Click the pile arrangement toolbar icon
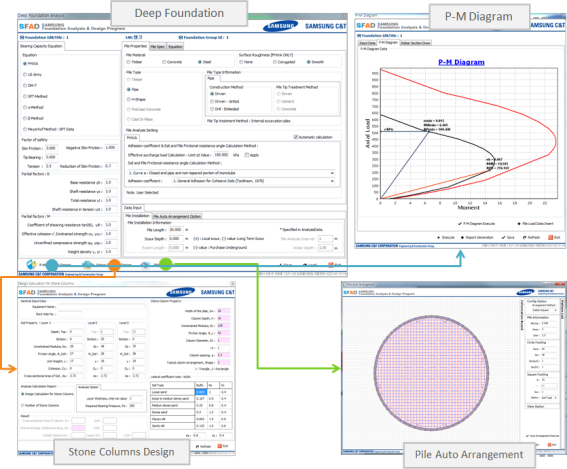567x469 pixels. pyautogui.click(x=145, y=265)
